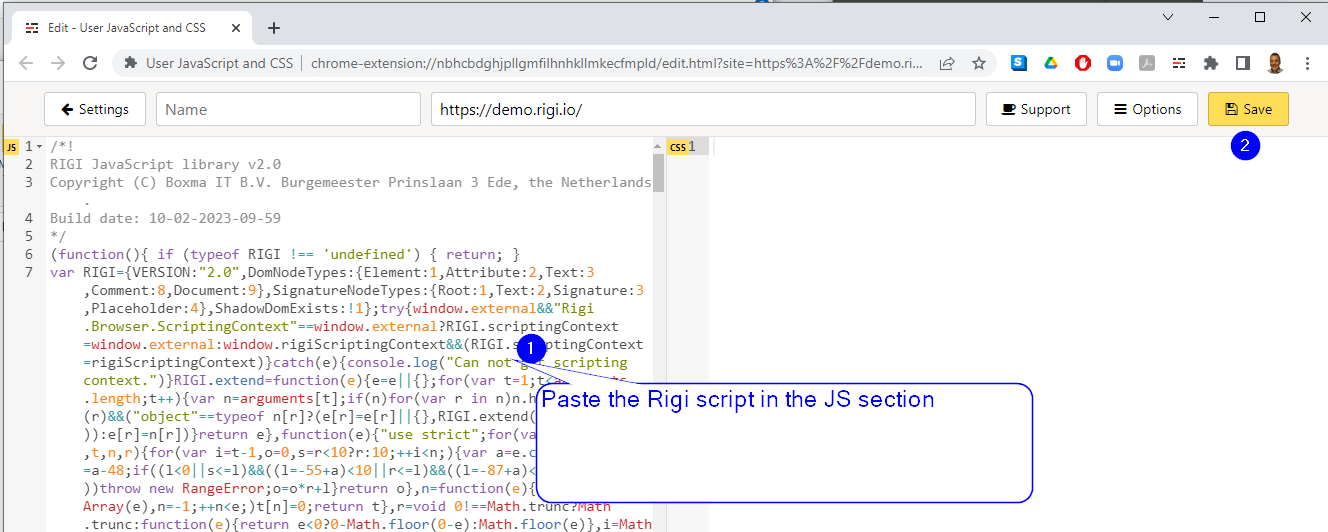
Task: Click code line 6 starting with (function(){
Action: click(x=285, y=254)
